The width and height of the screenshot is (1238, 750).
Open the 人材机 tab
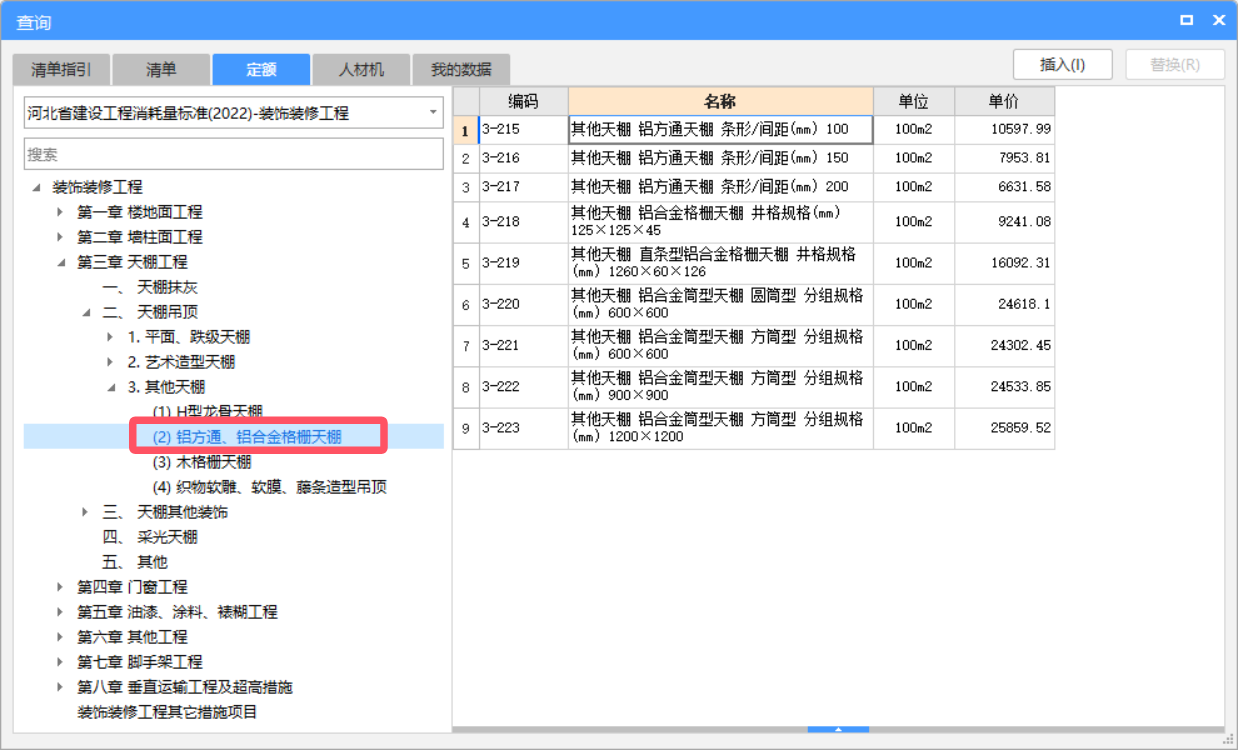[361, 69]
